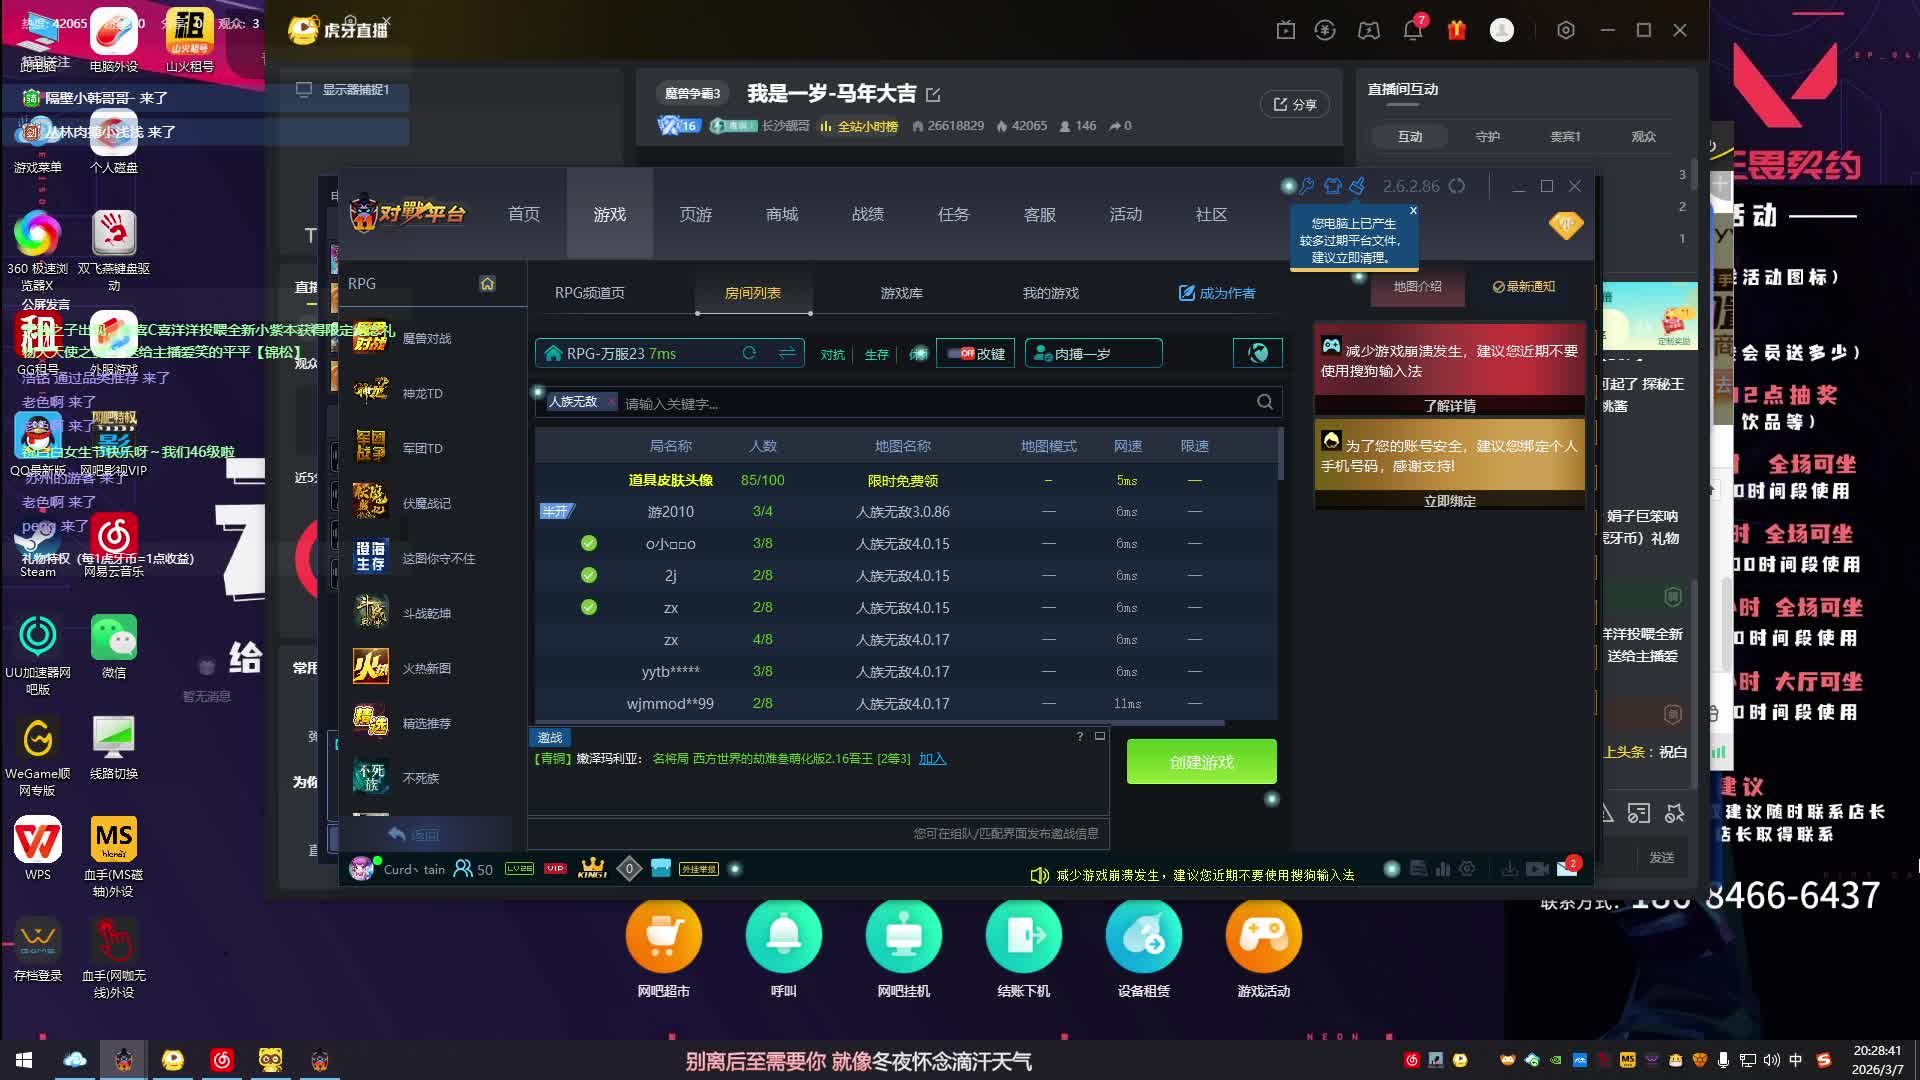The width and height of the screenshot is (1920, 1080).
Task: Click the search magnifier in keyword box
Action: [1264, 402]
